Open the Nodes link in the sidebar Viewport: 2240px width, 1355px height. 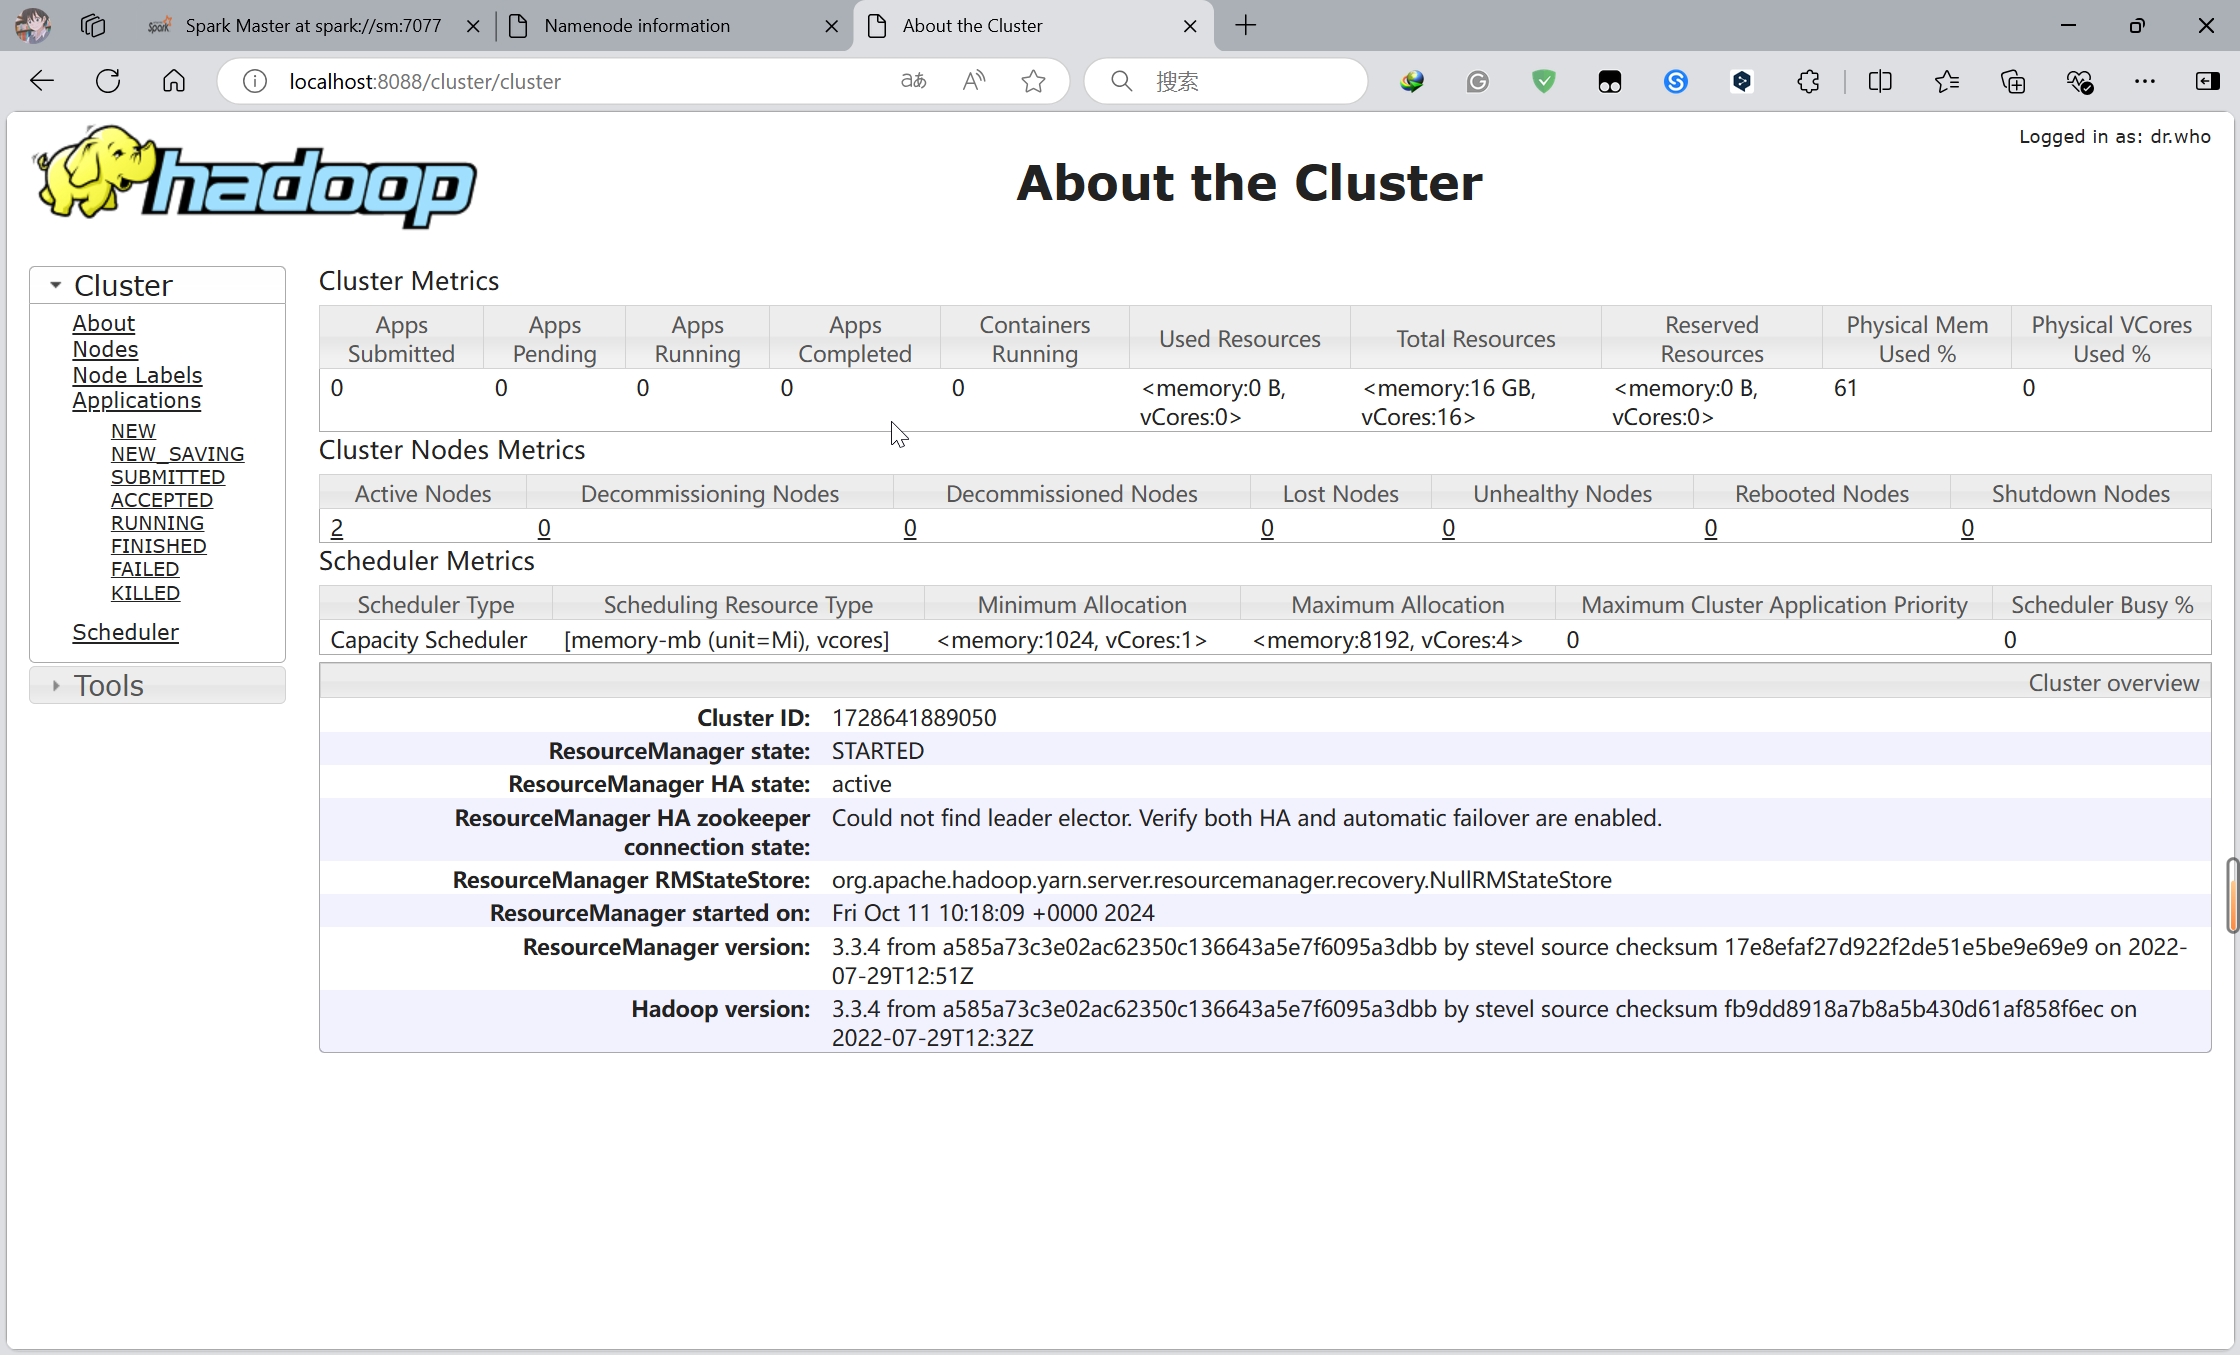click(x=105, y=349)
